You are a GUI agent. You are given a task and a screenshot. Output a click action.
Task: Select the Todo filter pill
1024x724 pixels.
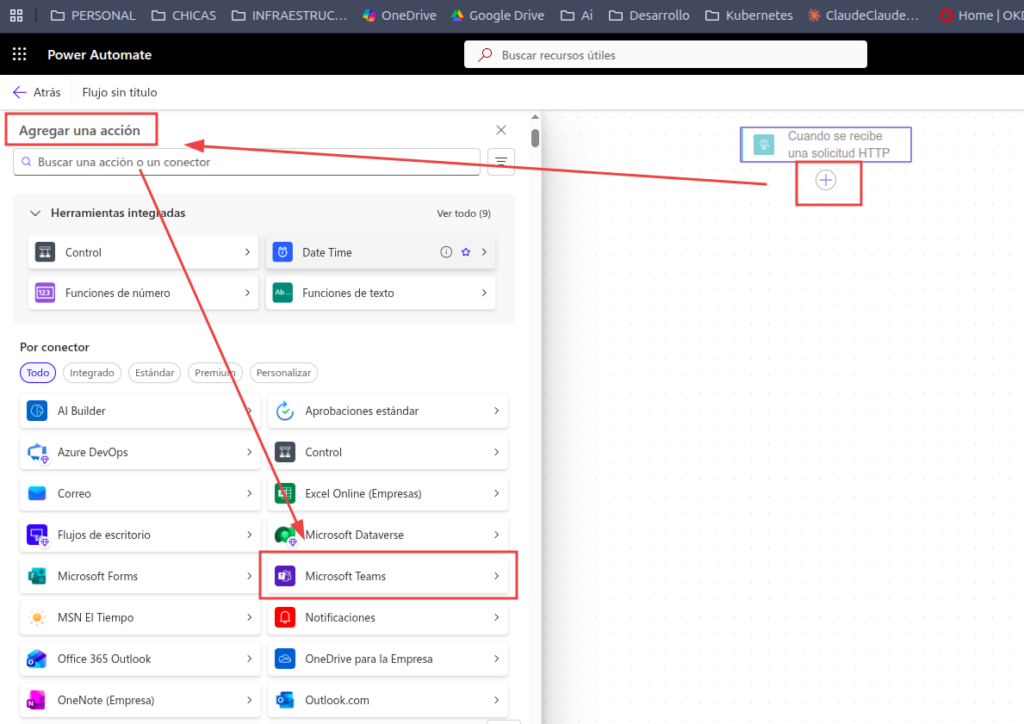pos(37,373)
